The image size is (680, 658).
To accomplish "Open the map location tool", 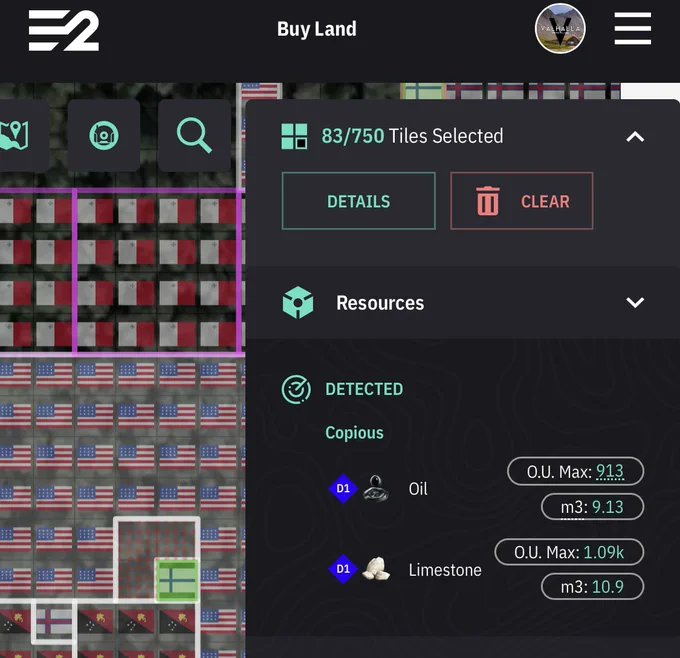I will point(20,135).
